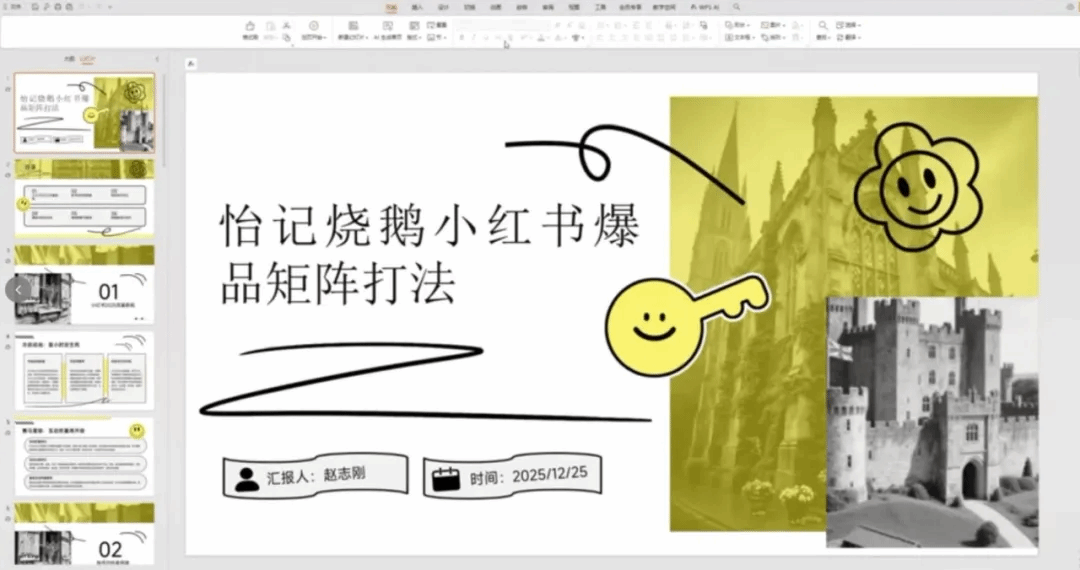This screenshot has height=570, width=1080.
Task: Click the Print Preview icon
Action: [69, 7]
